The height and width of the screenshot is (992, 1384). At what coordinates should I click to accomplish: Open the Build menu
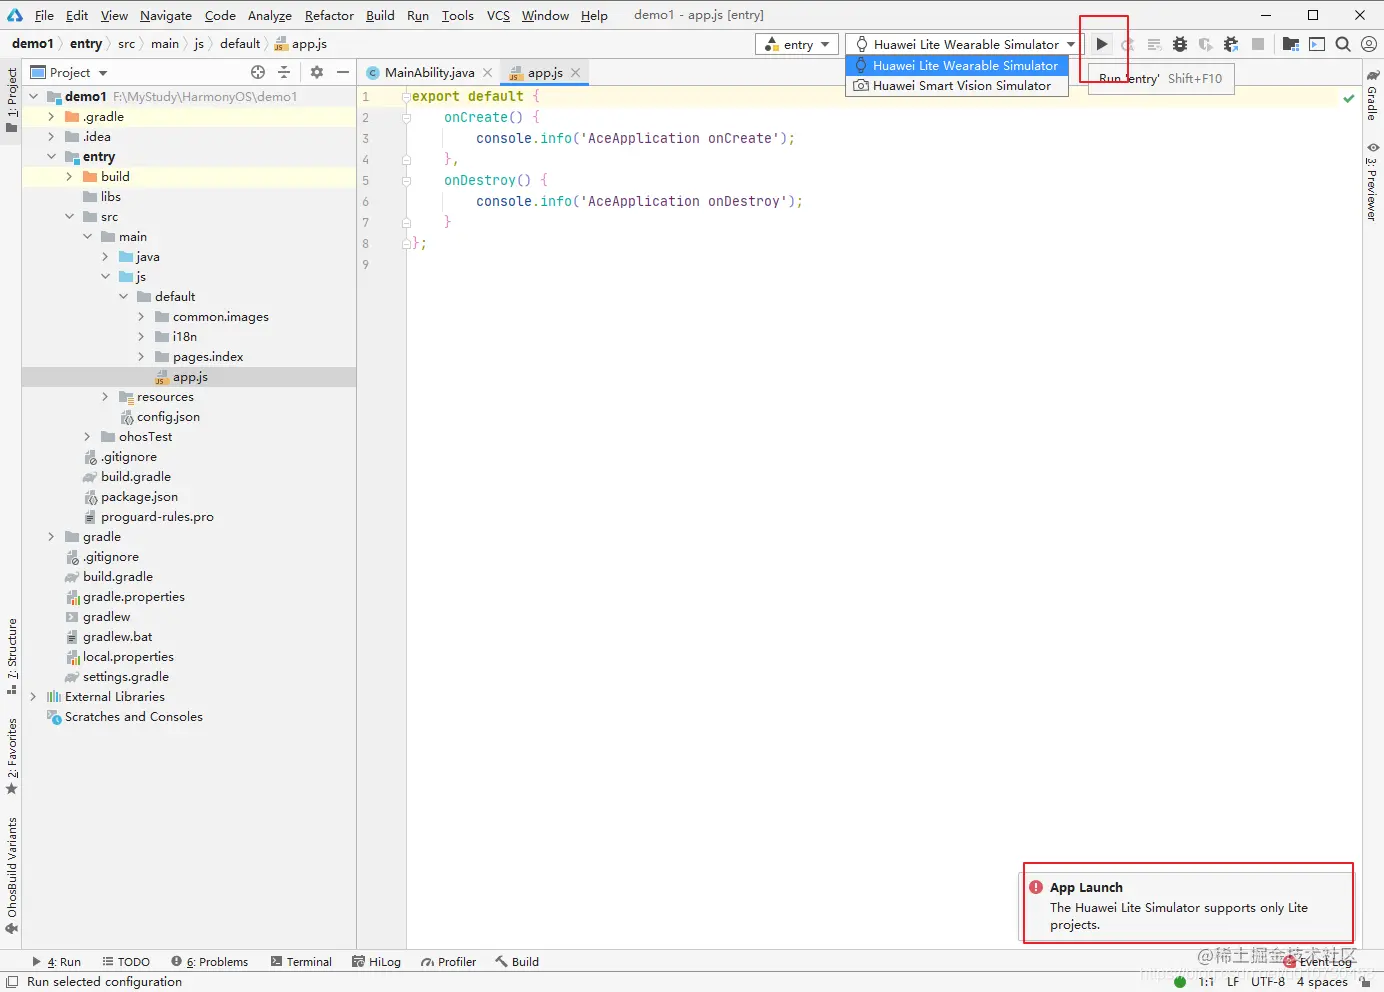pyautogui.click(x=380, y=15)
